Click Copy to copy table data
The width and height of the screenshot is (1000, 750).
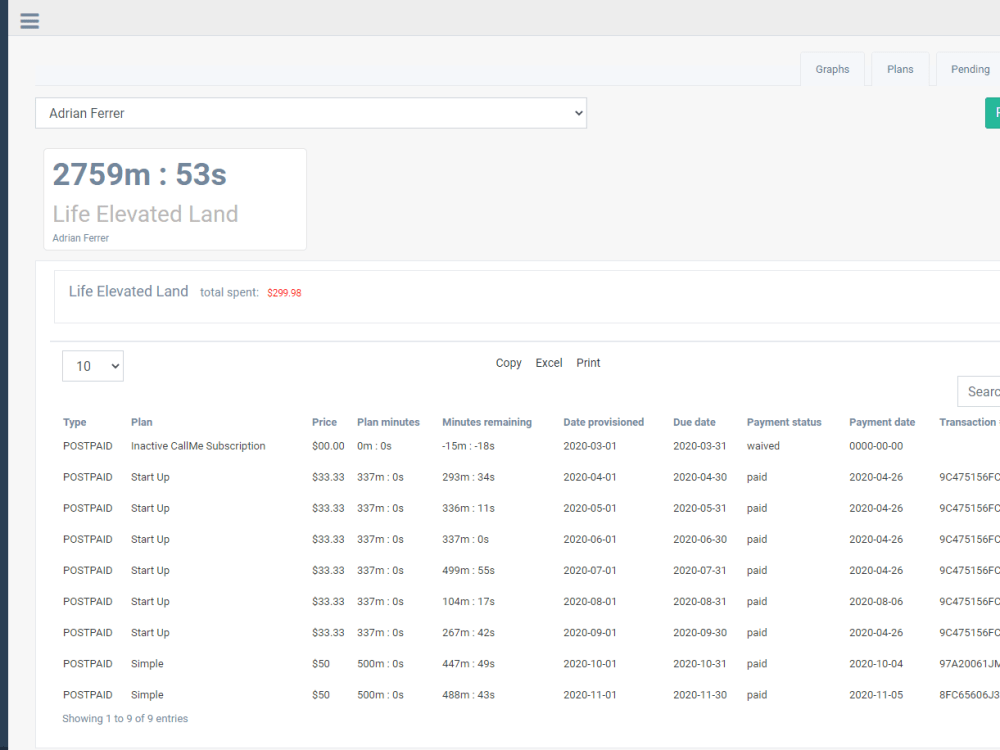tap(508, 363)
